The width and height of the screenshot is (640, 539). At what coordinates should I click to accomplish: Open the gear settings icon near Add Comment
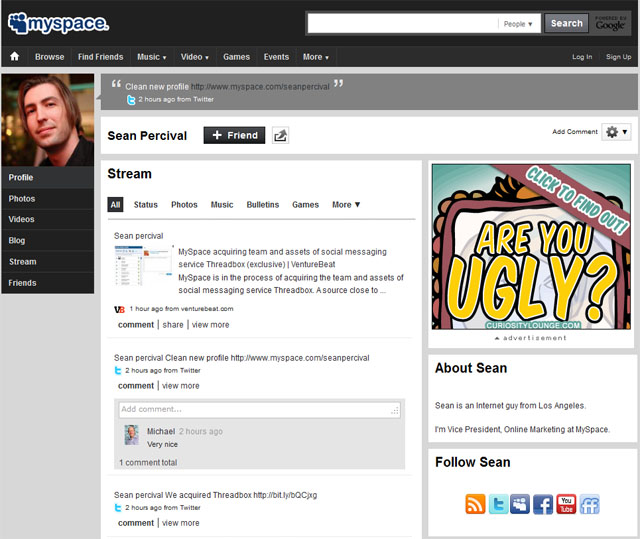pos(611,132)
